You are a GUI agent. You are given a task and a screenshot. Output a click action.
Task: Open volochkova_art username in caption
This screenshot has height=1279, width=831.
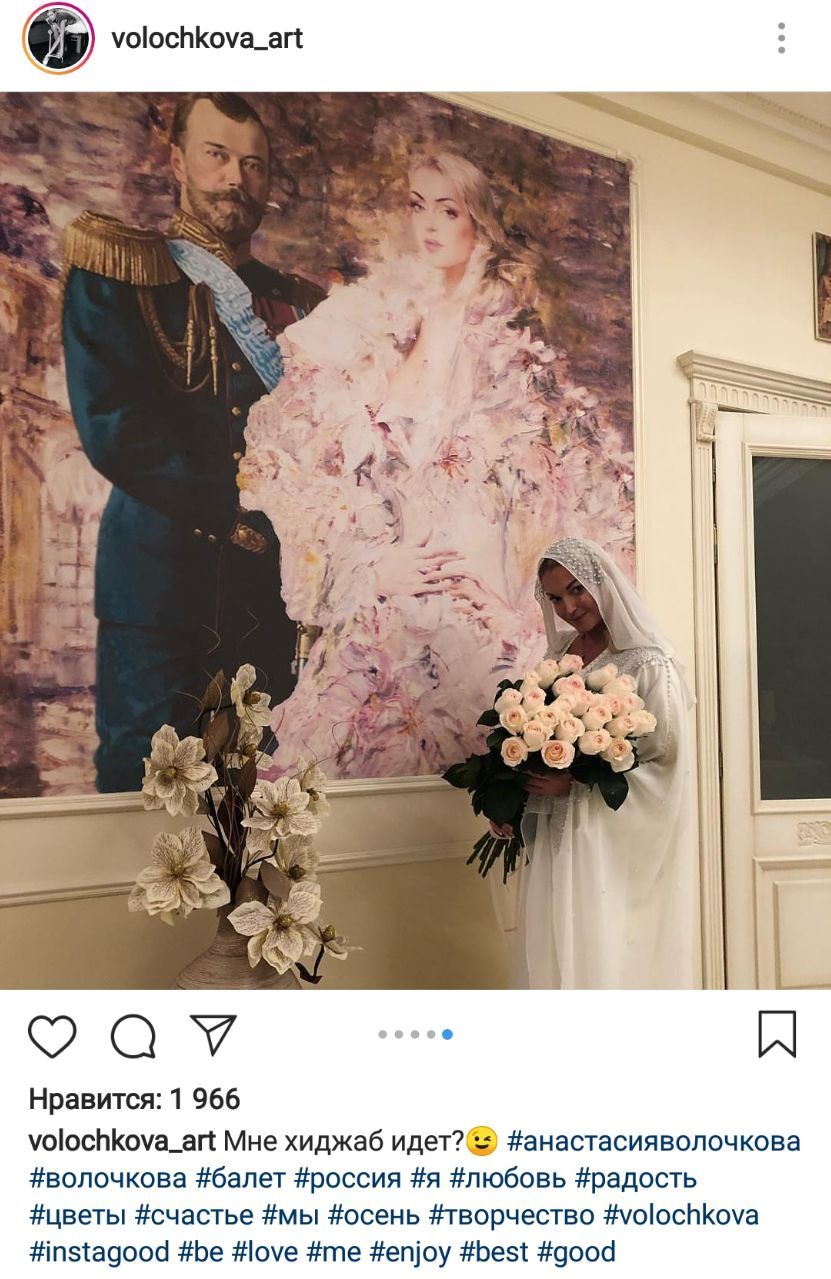tap(122, 1141)
